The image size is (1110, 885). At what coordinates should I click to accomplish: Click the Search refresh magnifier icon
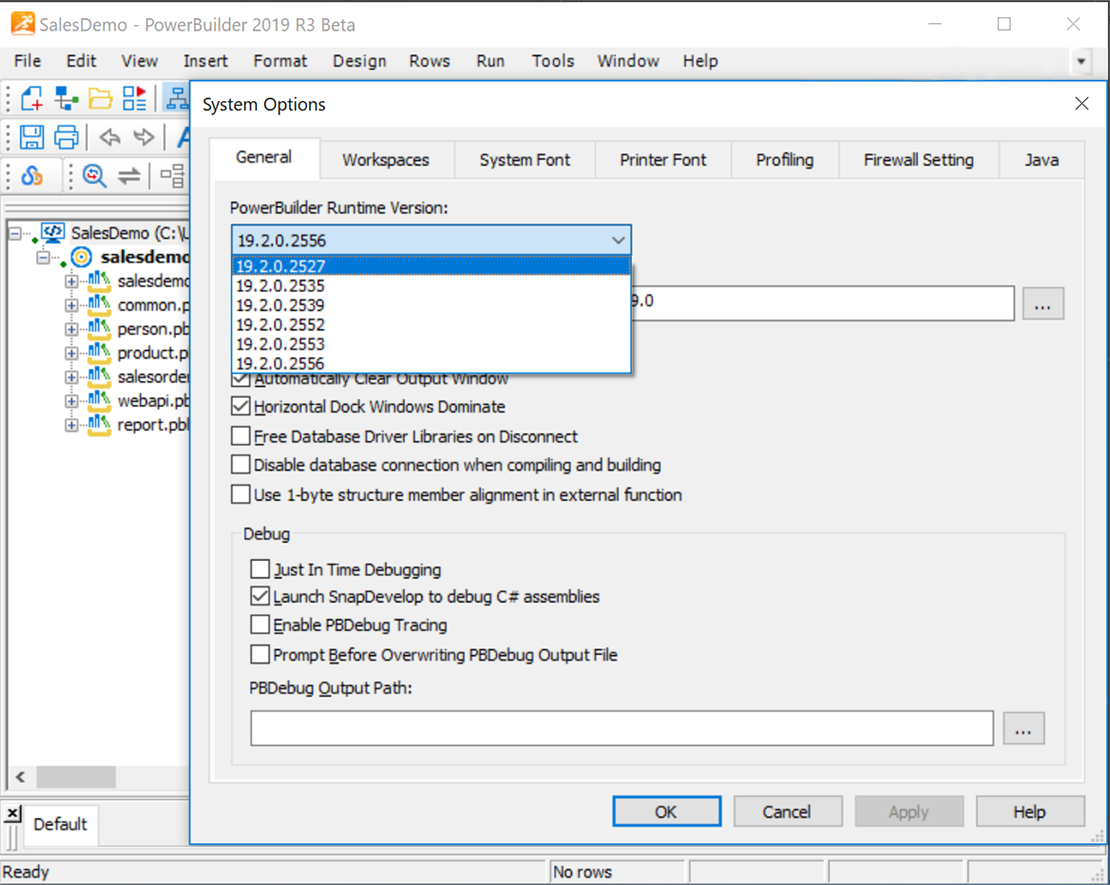[x=94, y=175]
